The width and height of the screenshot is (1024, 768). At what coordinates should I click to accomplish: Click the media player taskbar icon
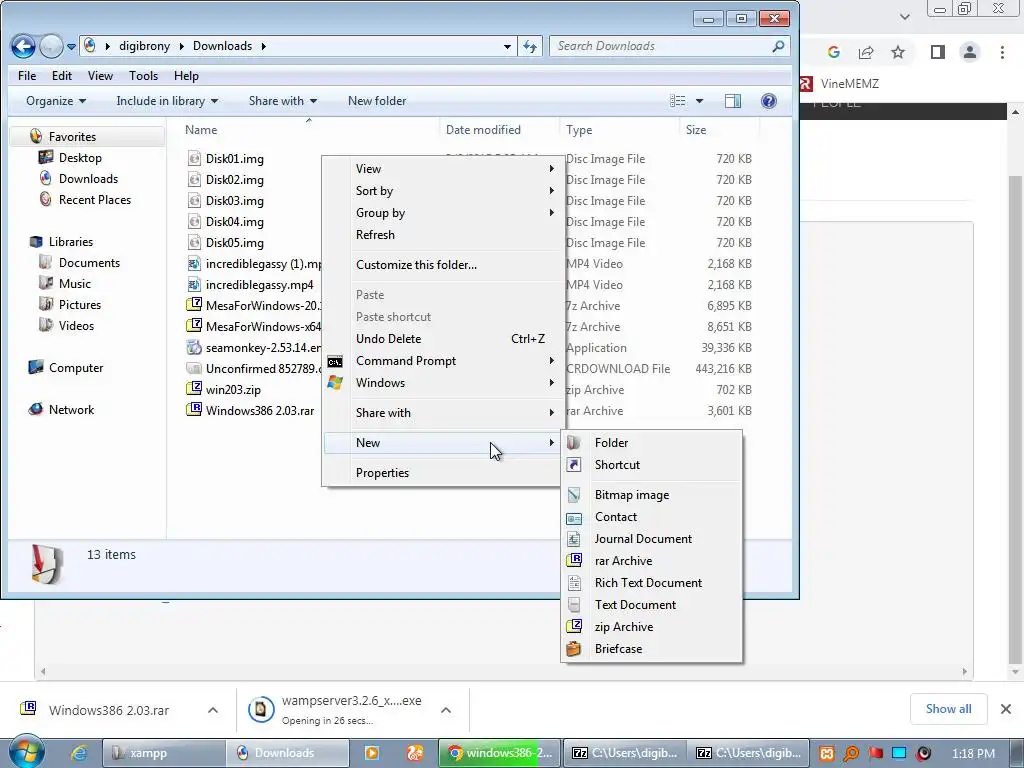pyautogui.click(x=372, y=753)
